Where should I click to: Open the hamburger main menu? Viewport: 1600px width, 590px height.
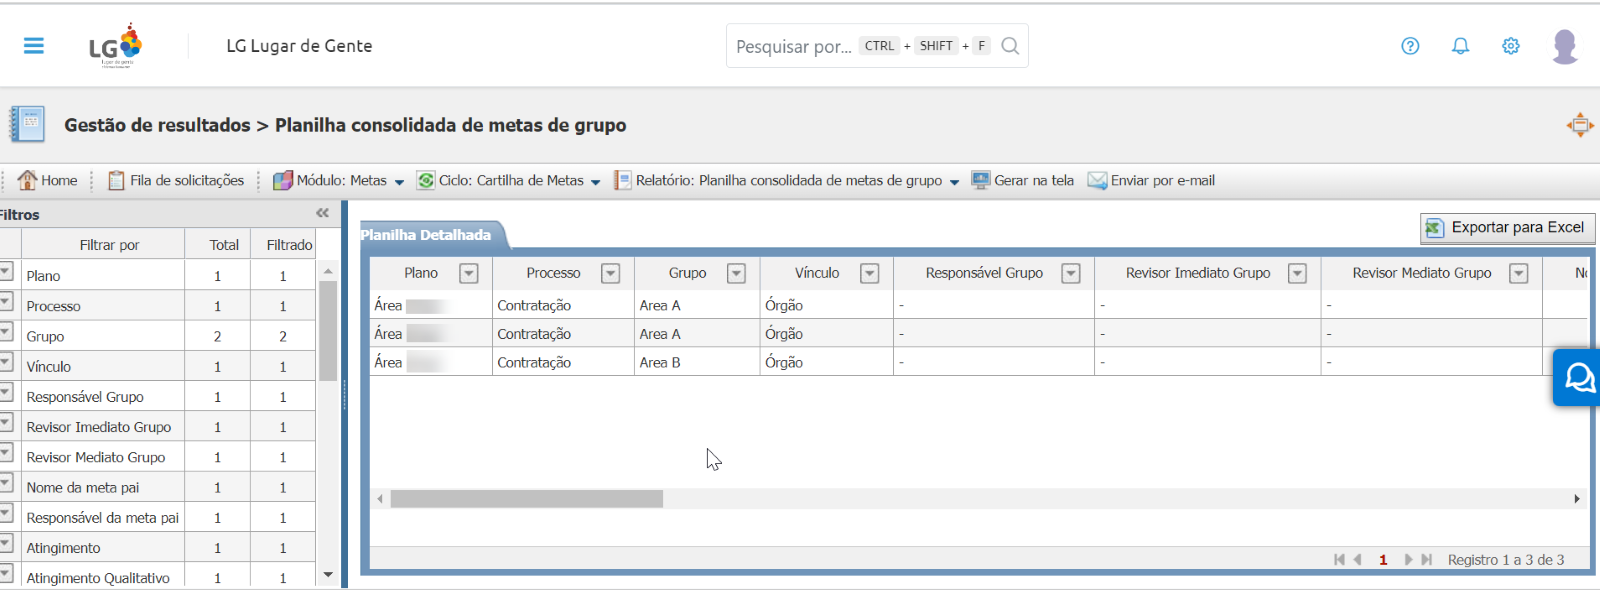(34, 46)
